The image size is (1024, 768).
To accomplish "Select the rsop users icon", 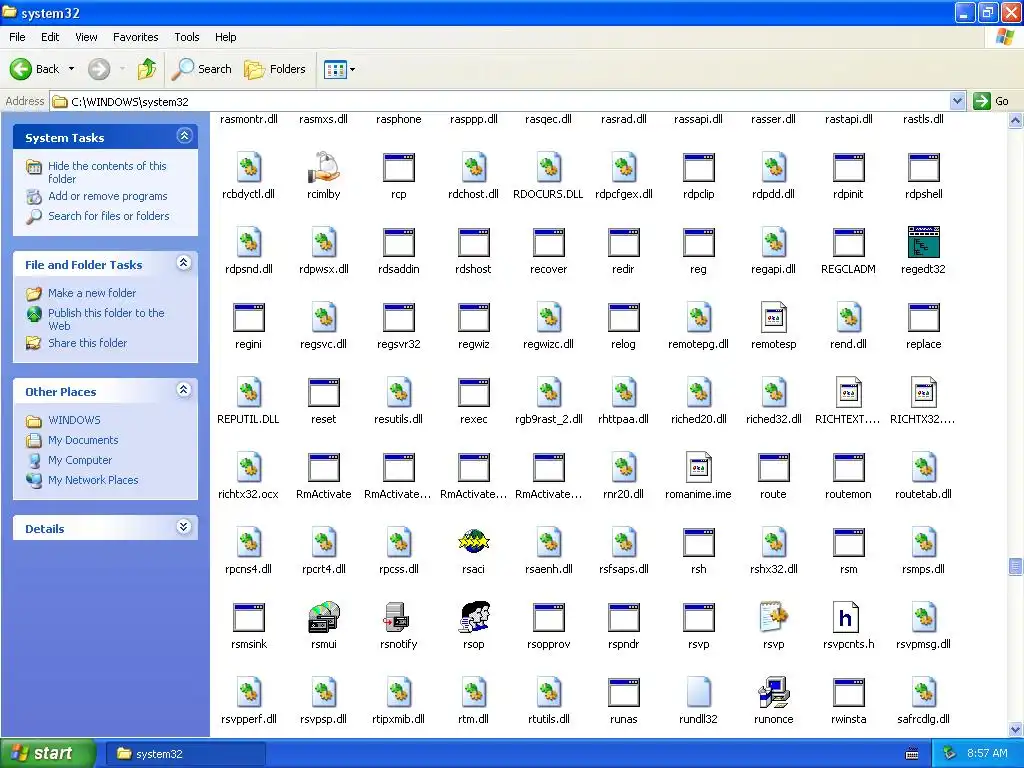I will [x=473, y=617].
